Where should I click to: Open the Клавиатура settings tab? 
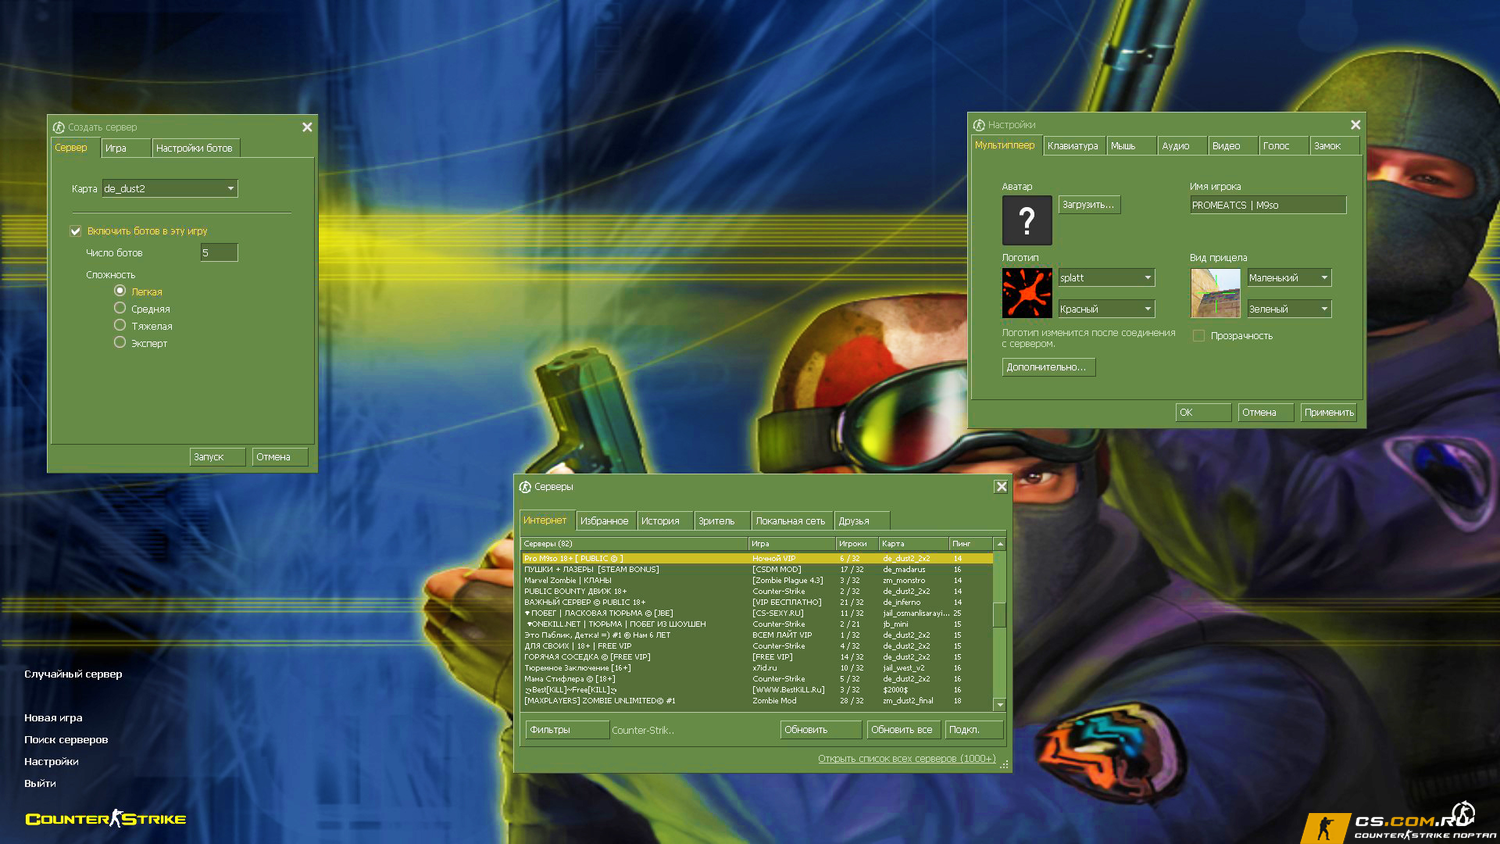(x=1072, y=146)
